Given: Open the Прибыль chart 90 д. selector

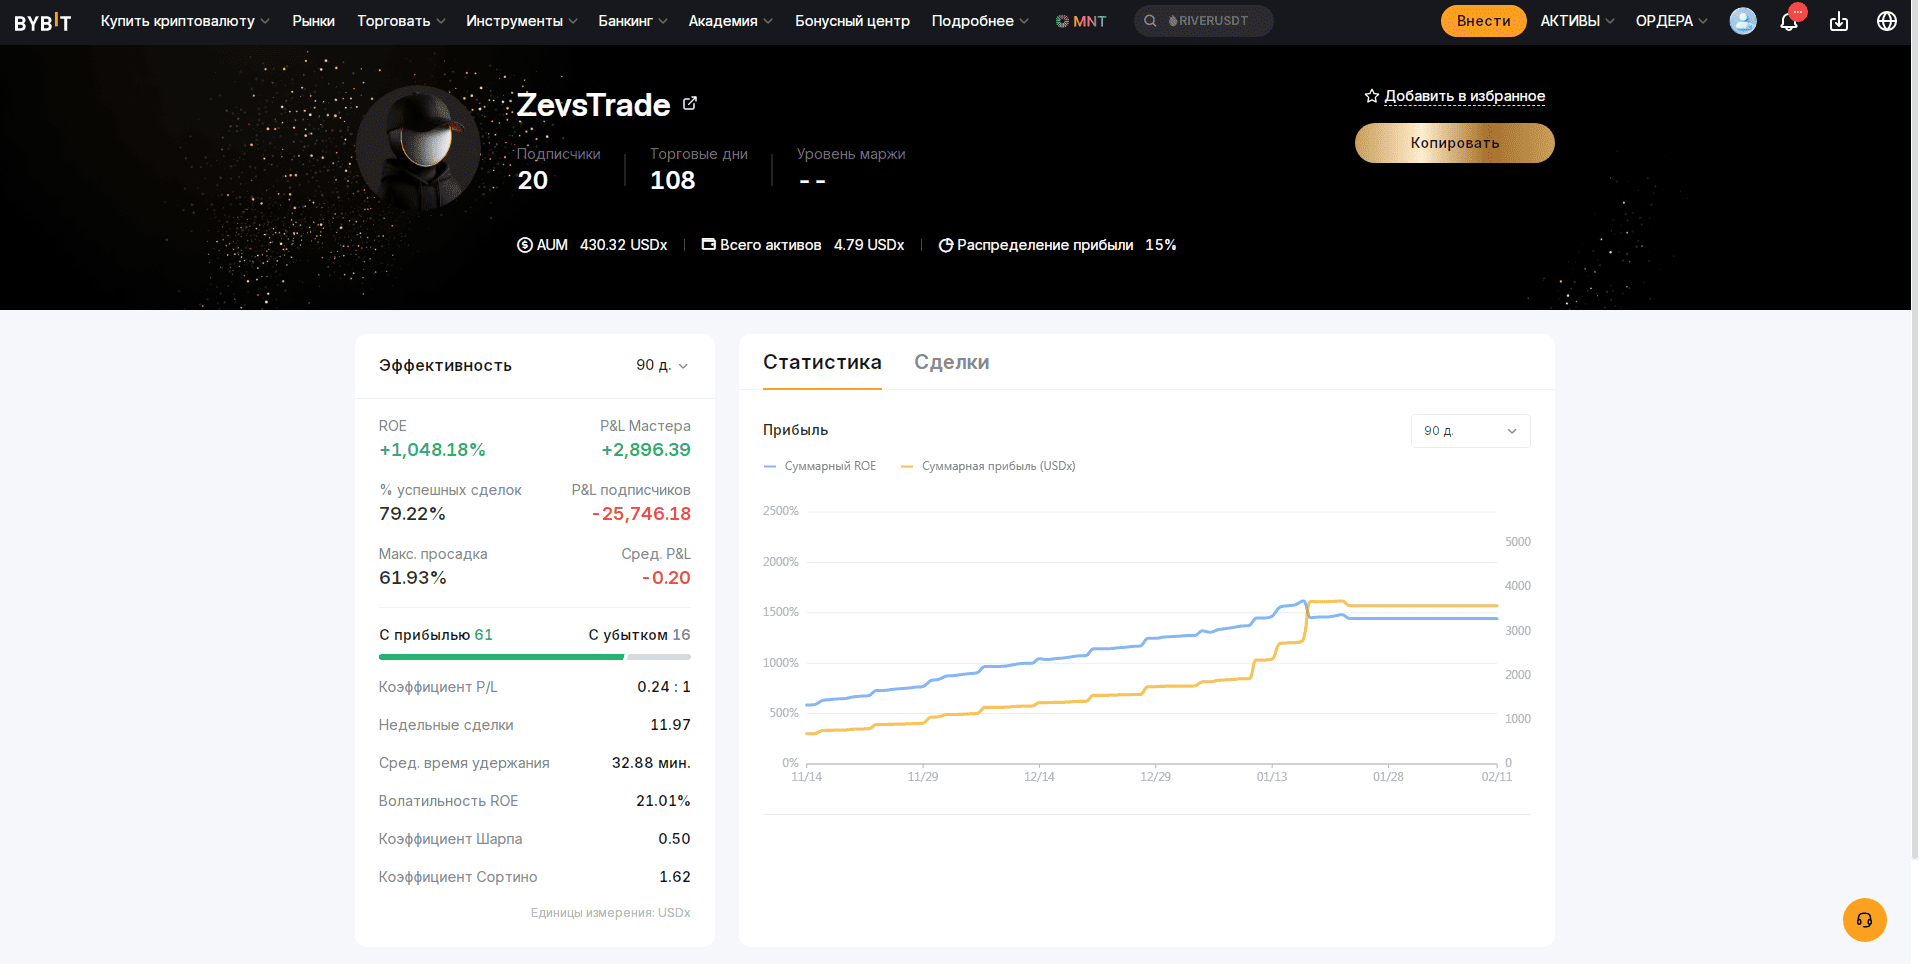Looking at the screenshot, I should click(1470, 431).
